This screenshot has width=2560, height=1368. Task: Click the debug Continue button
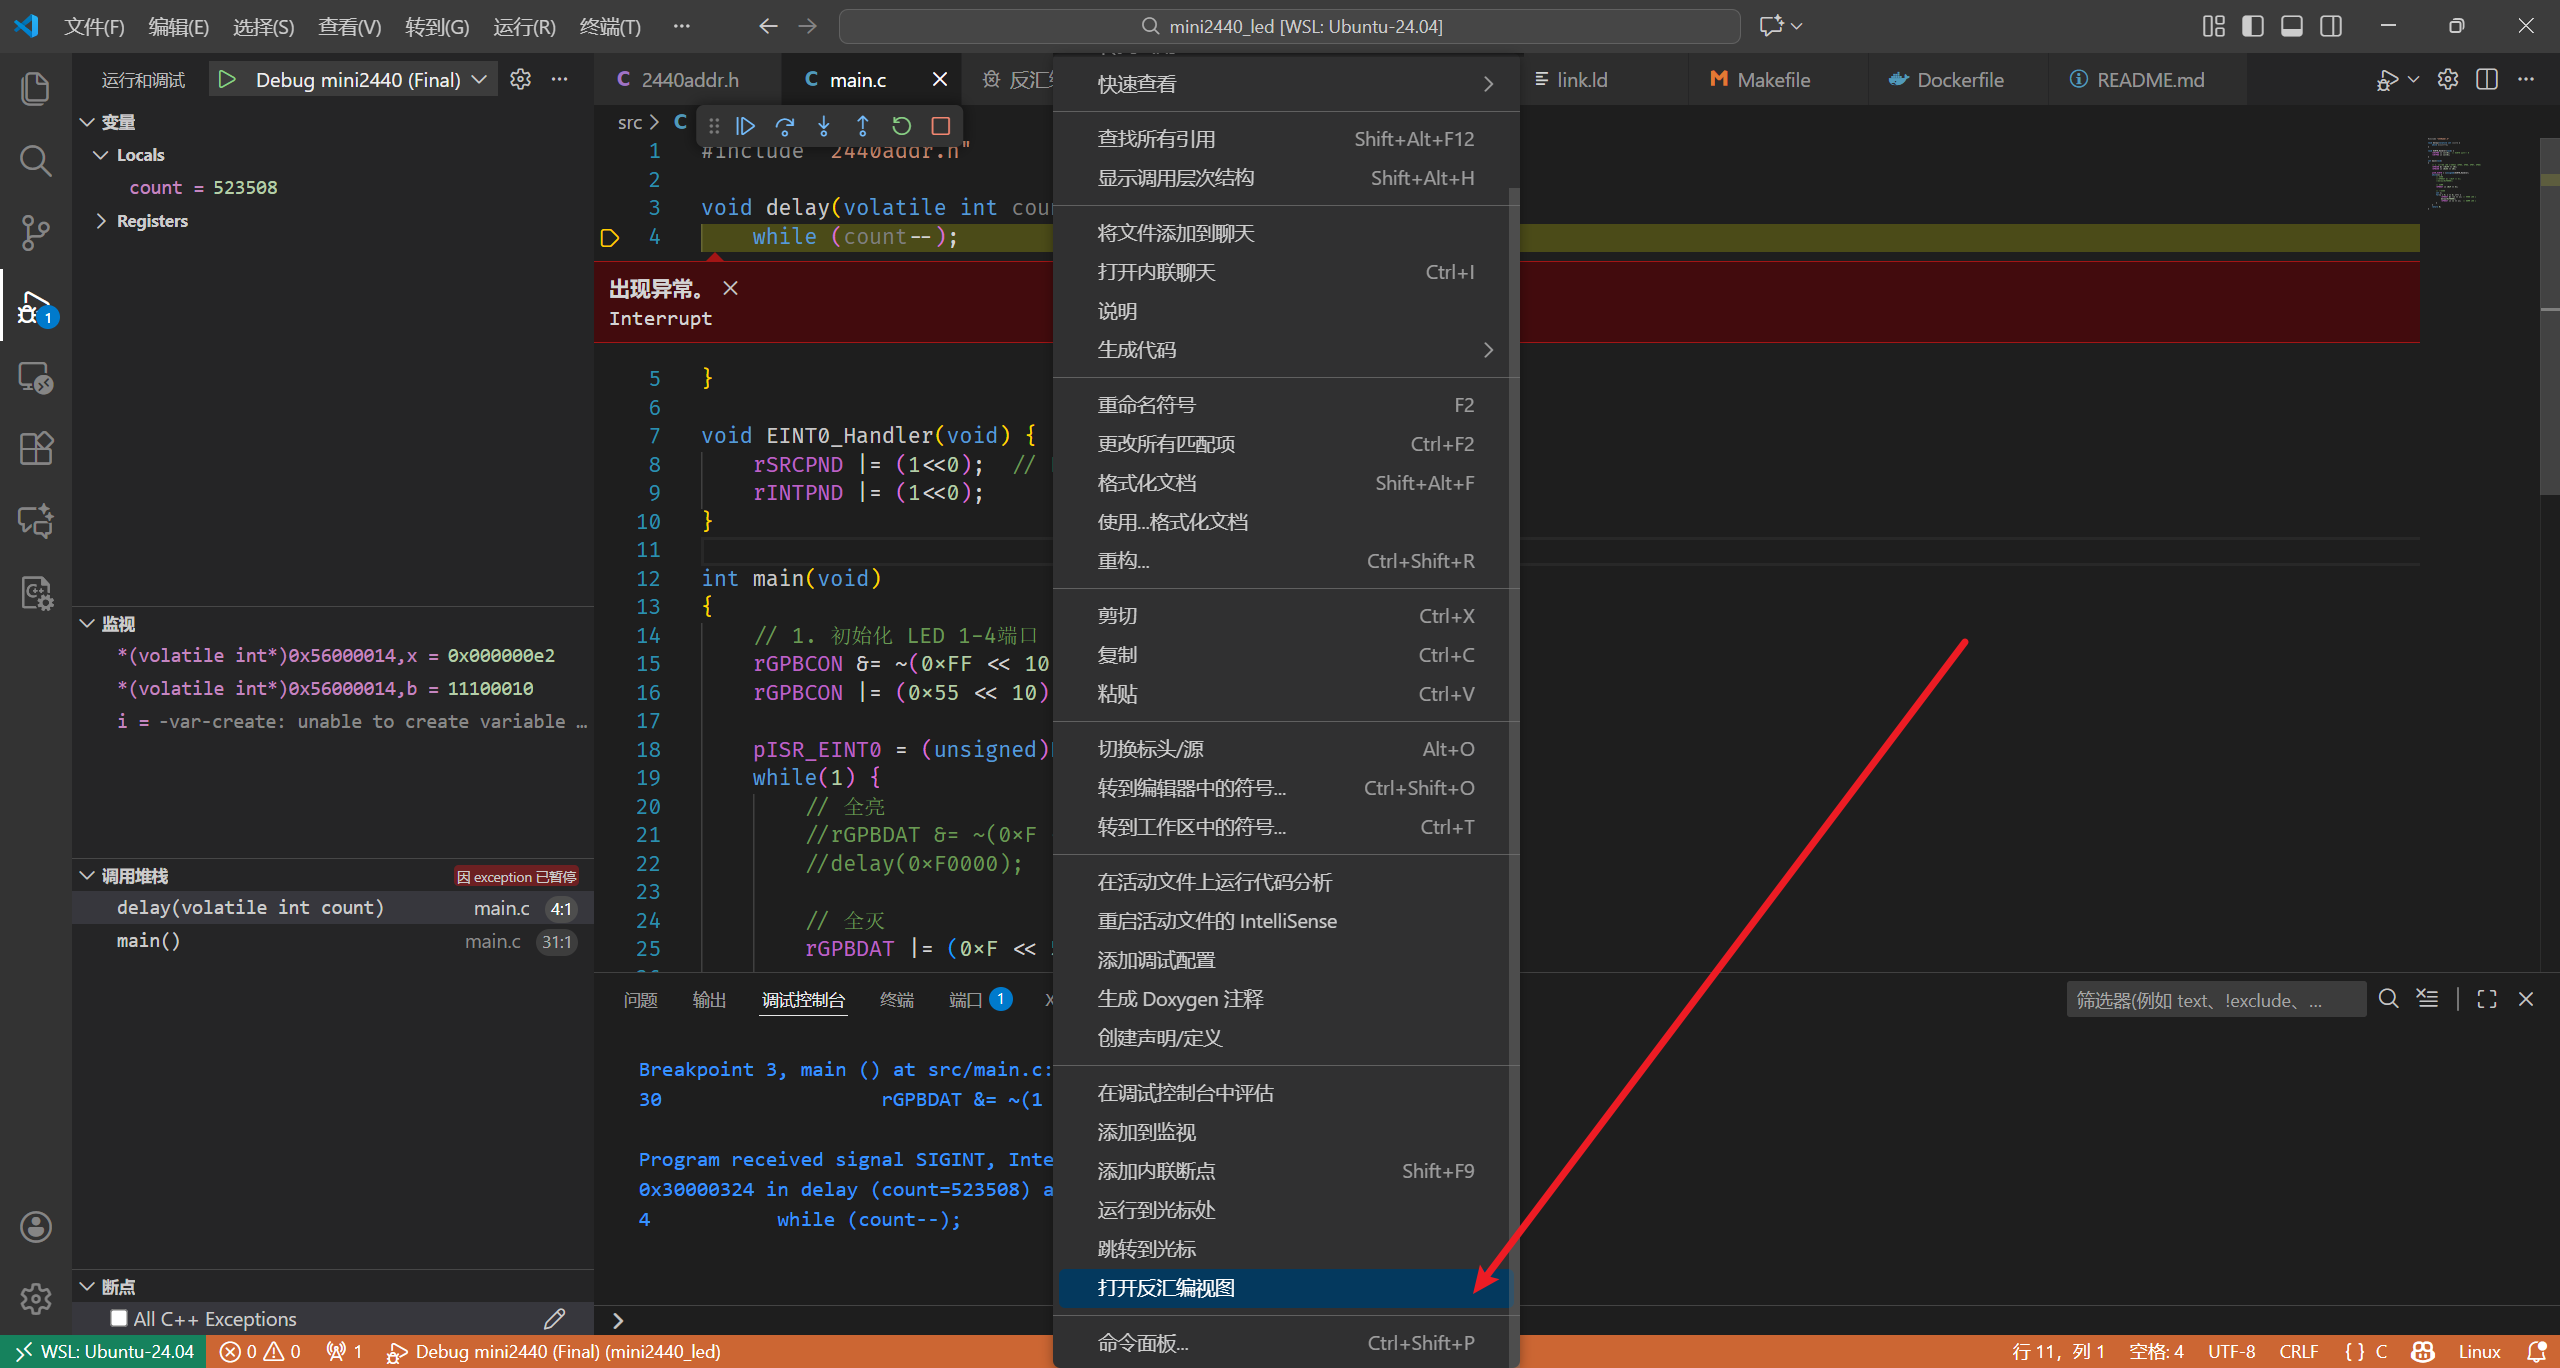click(745, 126)
